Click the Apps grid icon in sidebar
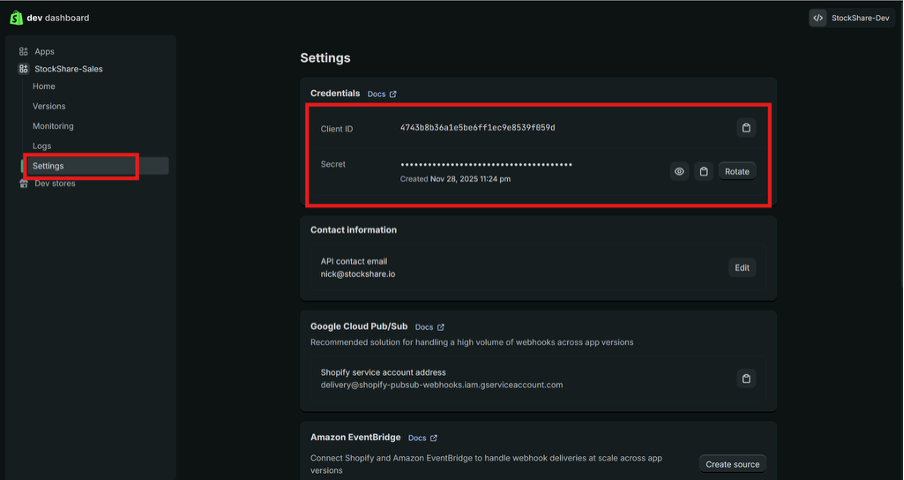 (24, 51)
